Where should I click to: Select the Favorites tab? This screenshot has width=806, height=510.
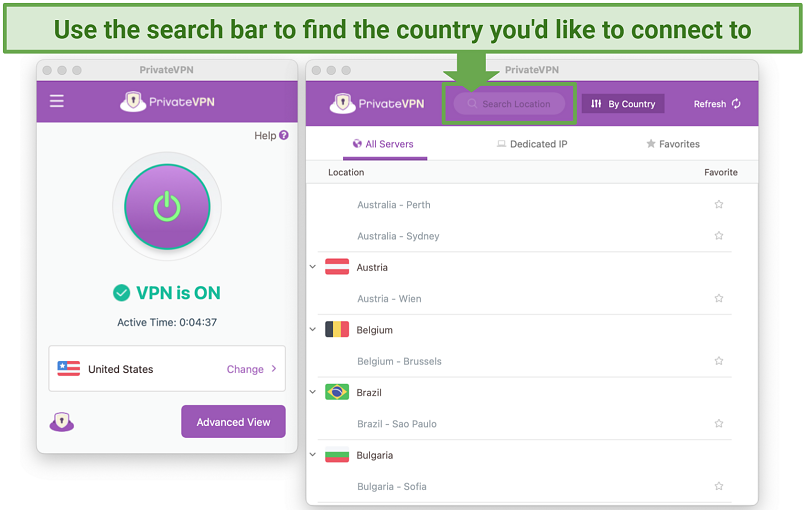tap(673, 144)
